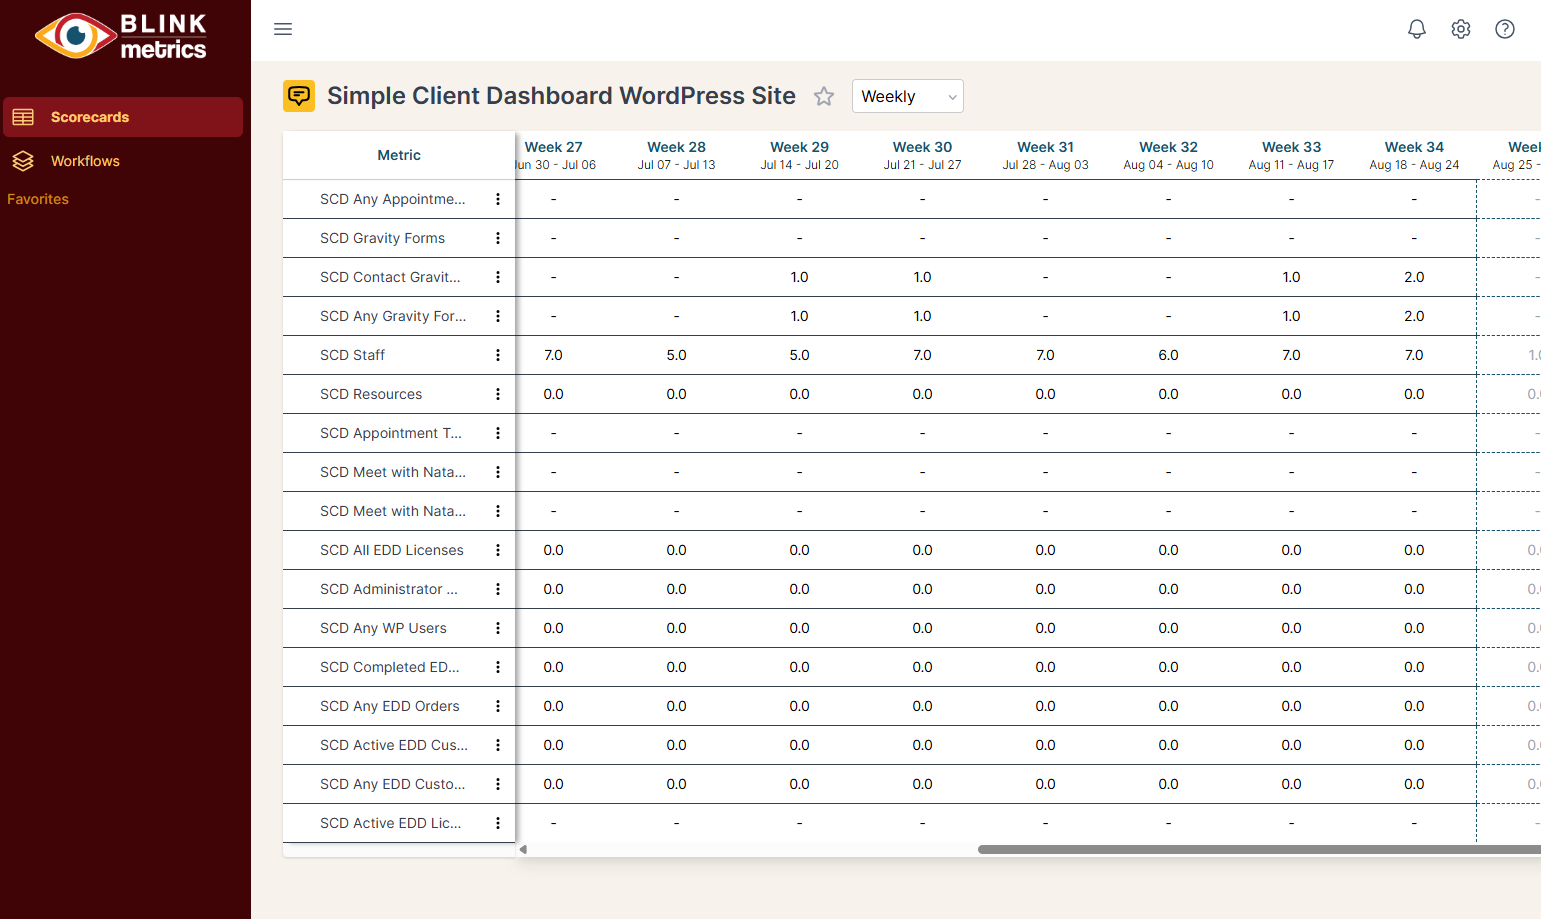1541x919 pixels.
Task: Click the SCD Contact Gravit... metric name
Action: [390, 277]
